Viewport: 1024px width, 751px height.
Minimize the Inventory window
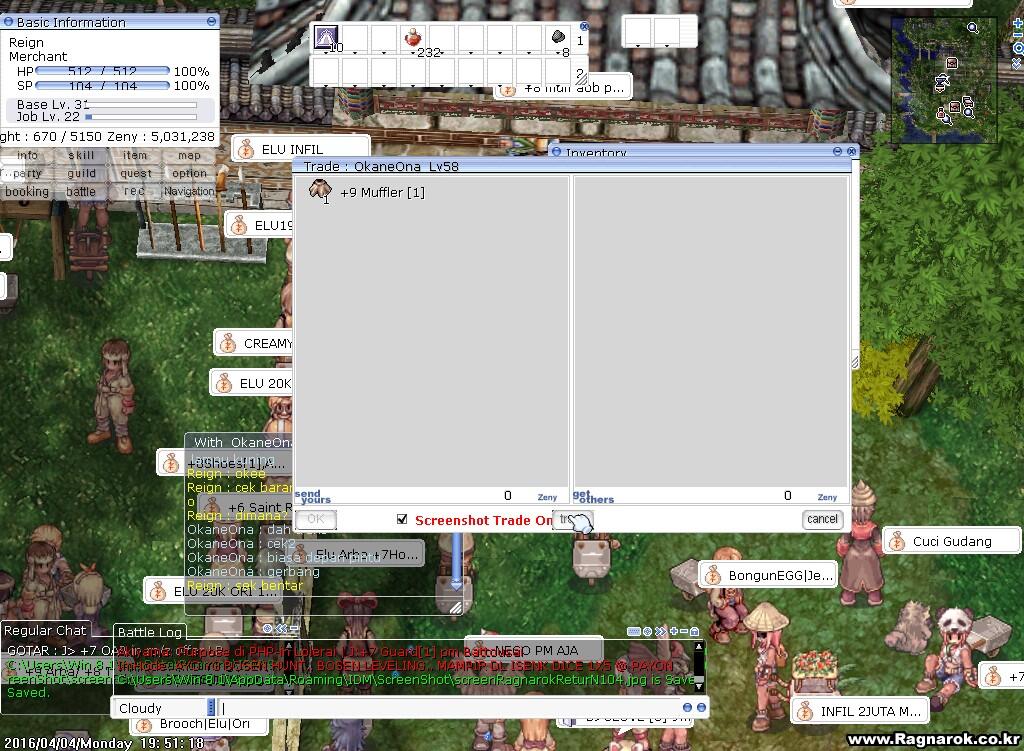tap(837, 152)
